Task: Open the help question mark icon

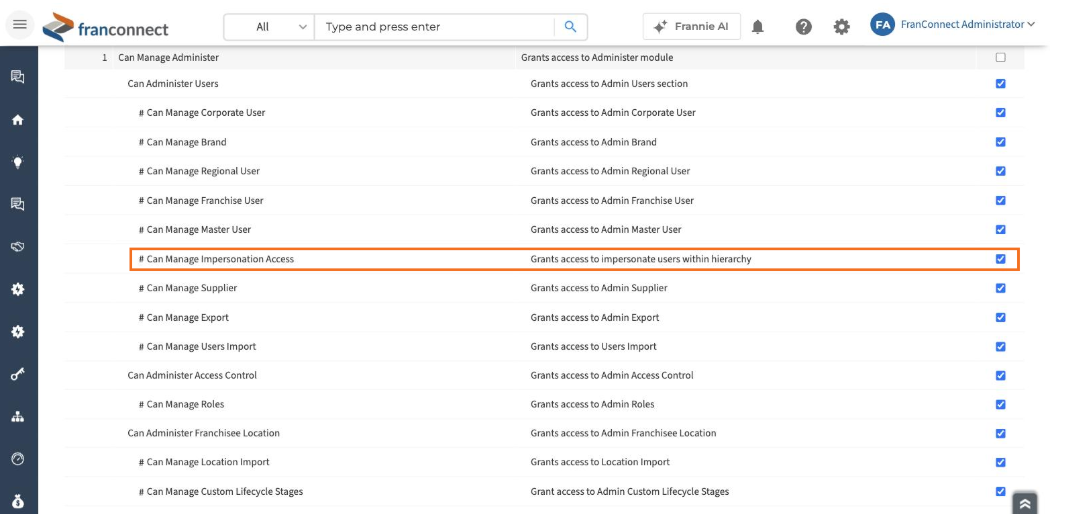Action: [803, 27]
